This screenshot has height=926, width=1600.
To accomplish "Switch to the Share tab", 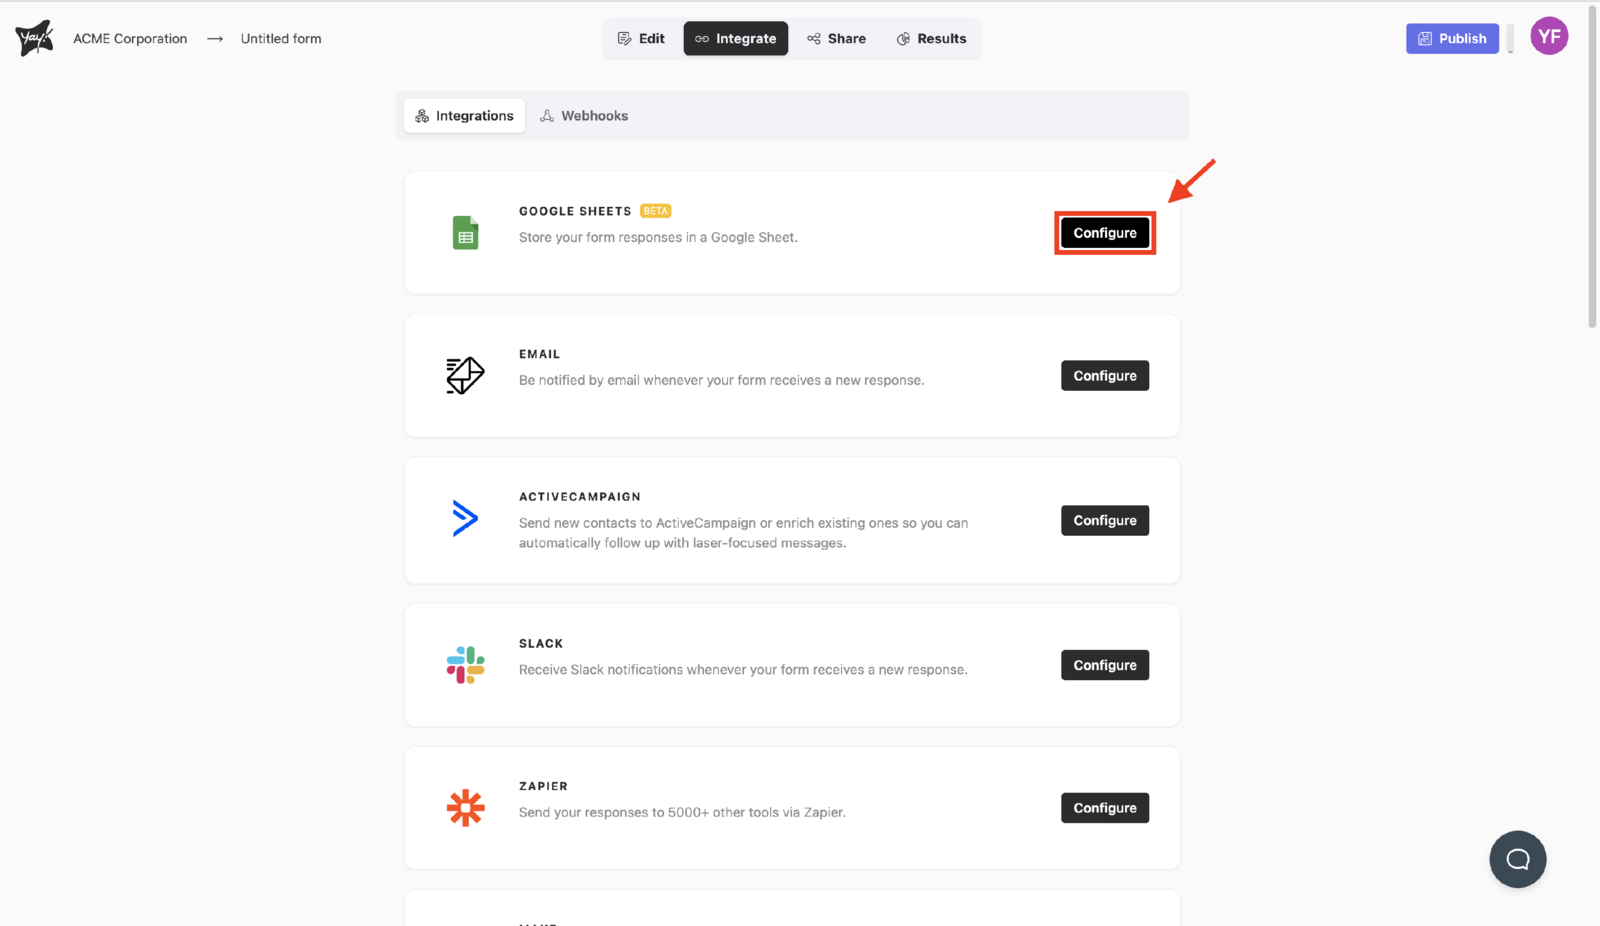I will coord(836,38).
